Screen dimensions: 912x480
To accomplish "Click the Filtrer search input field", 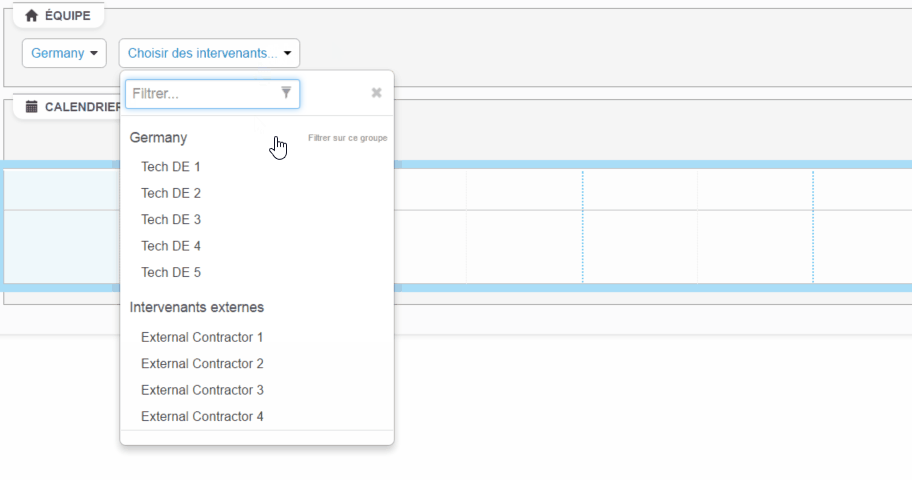I will click(x=203, y=94).
